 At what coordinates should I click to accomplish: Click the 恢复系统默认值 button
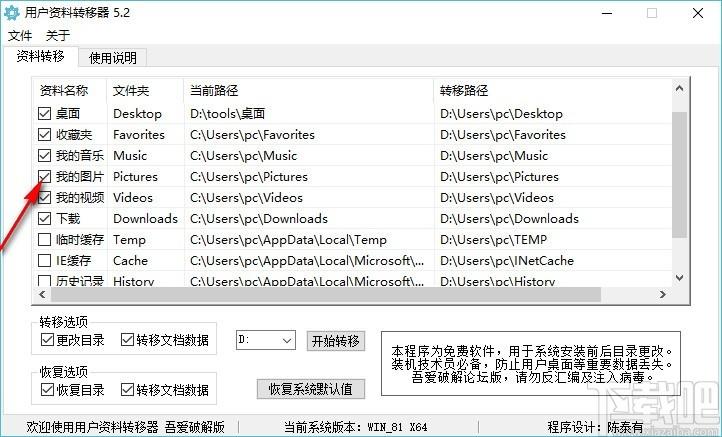tap(311, 389)
